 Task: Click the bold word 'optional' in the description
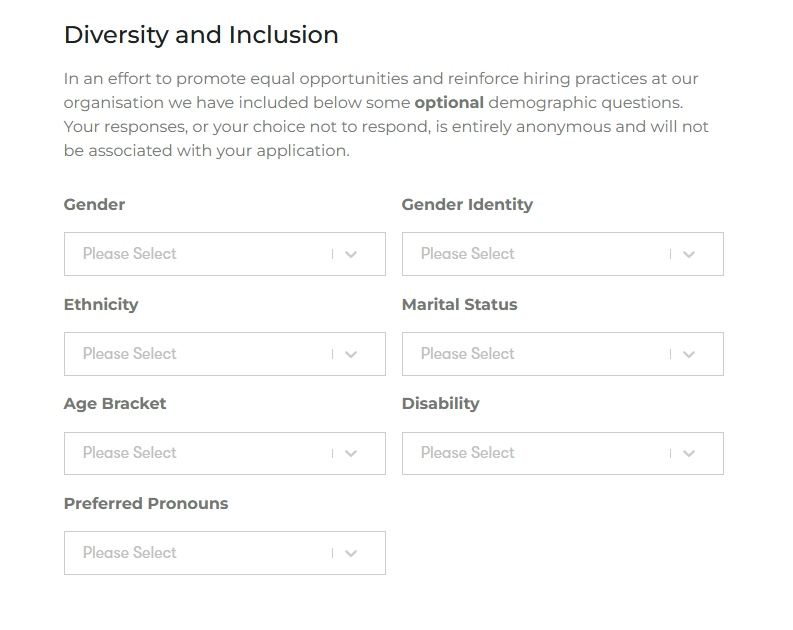[449, 102]
